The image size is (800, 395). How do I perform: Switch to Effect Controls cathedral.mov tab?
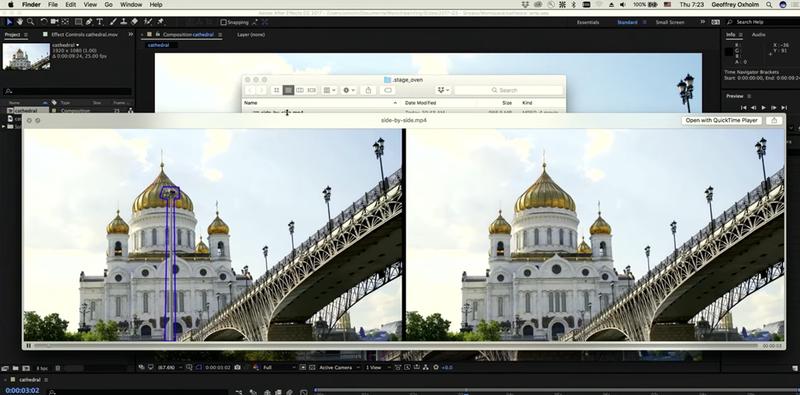[x=84, y=35]
